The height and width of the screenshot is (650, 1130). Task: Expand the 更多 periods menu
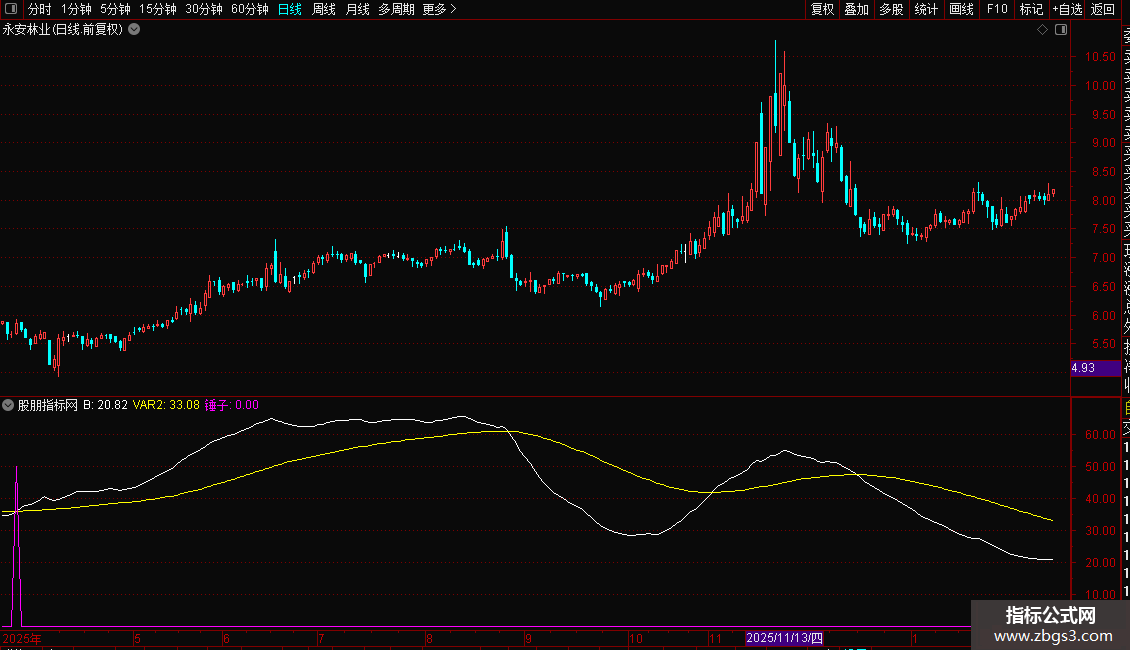click(x=439, y=9)
